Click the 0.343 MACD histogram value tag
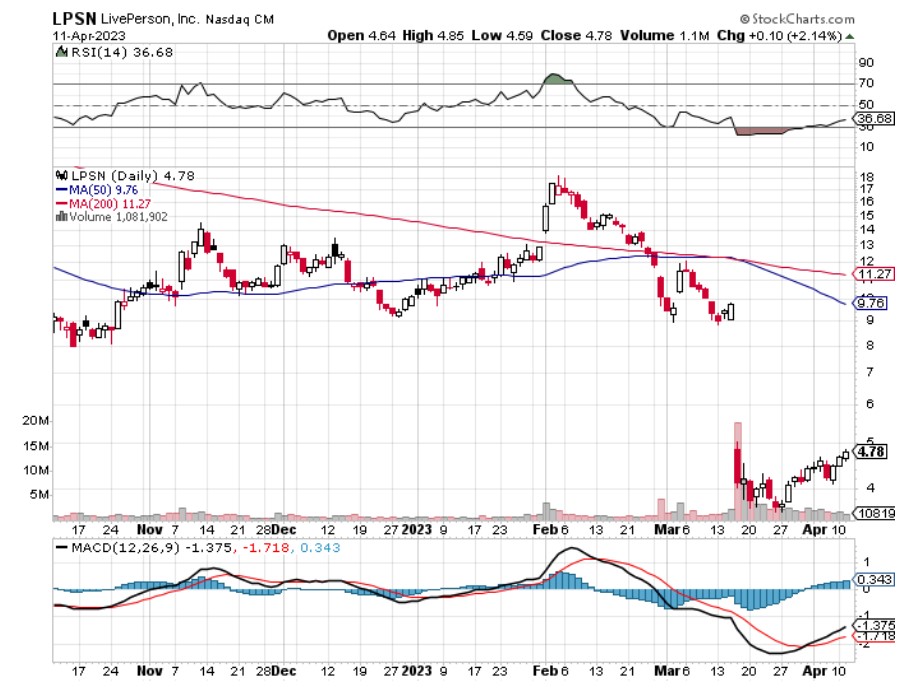 871,579
